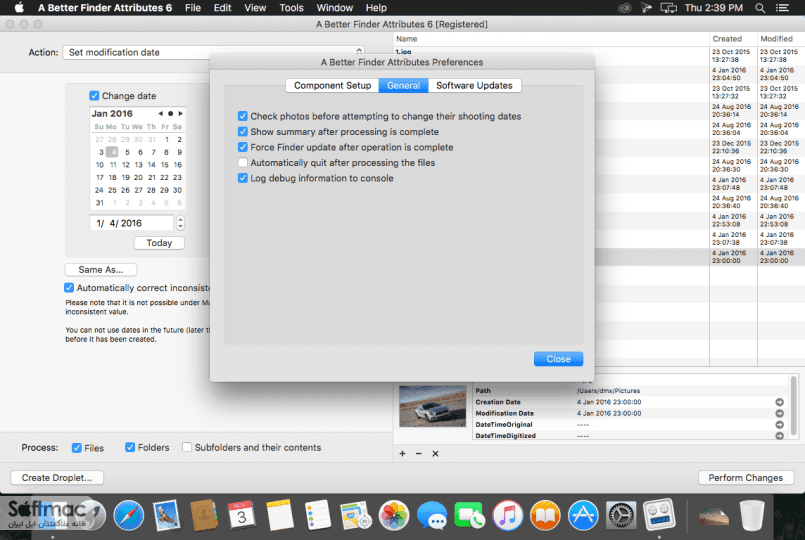The image size is (805, 540).
Task: Jump to the current month via calendar dot
Action: pyautogui.click(x=170, y=113)
